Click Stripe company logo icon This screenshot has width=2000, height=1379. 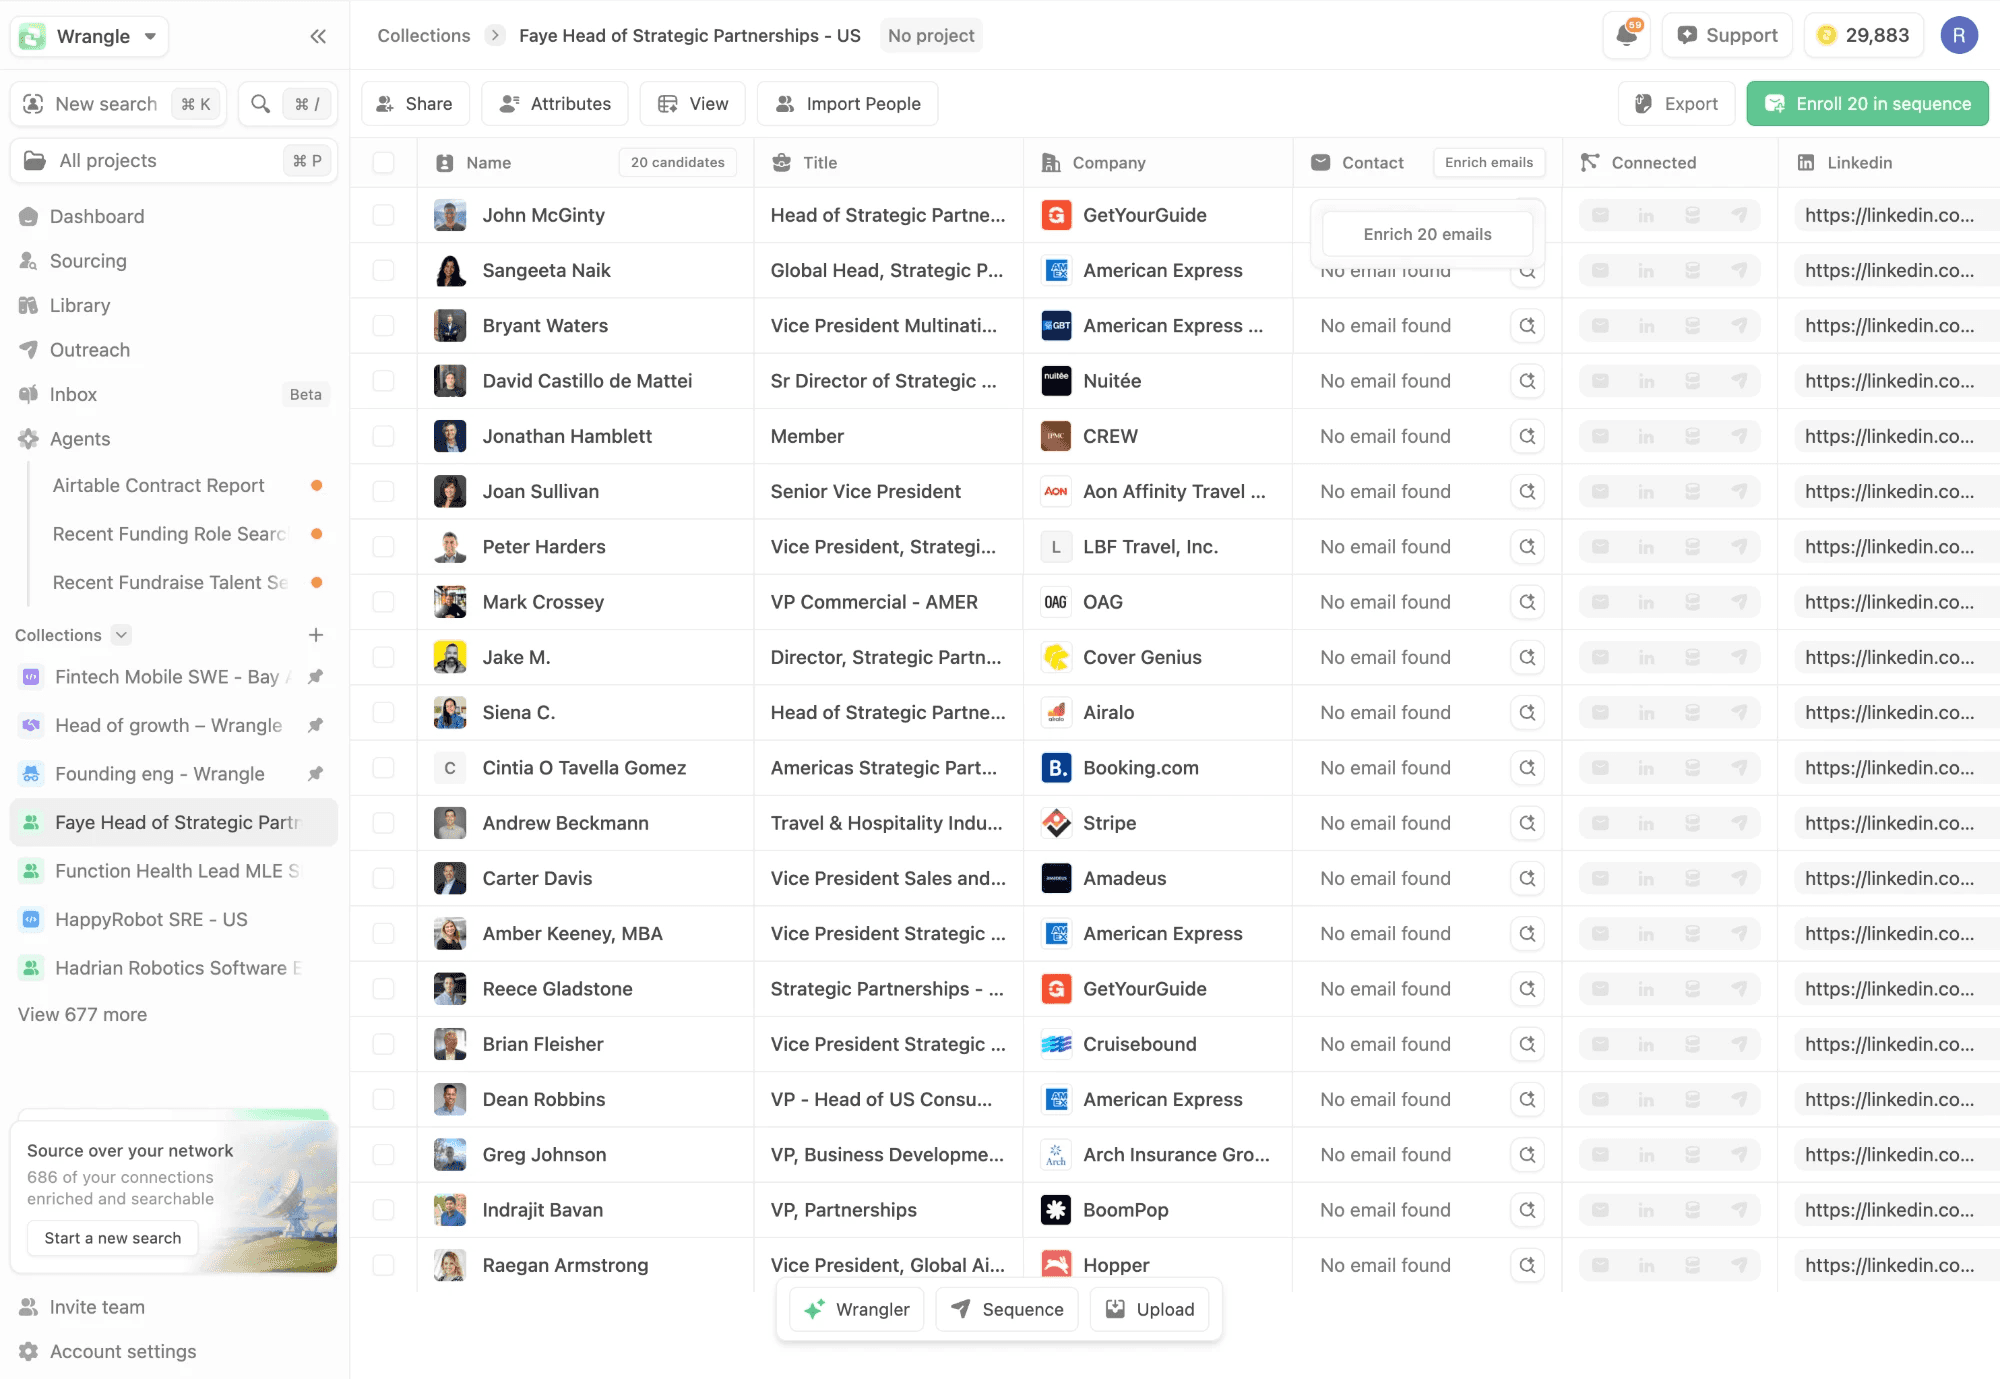tap(1056, 823)
